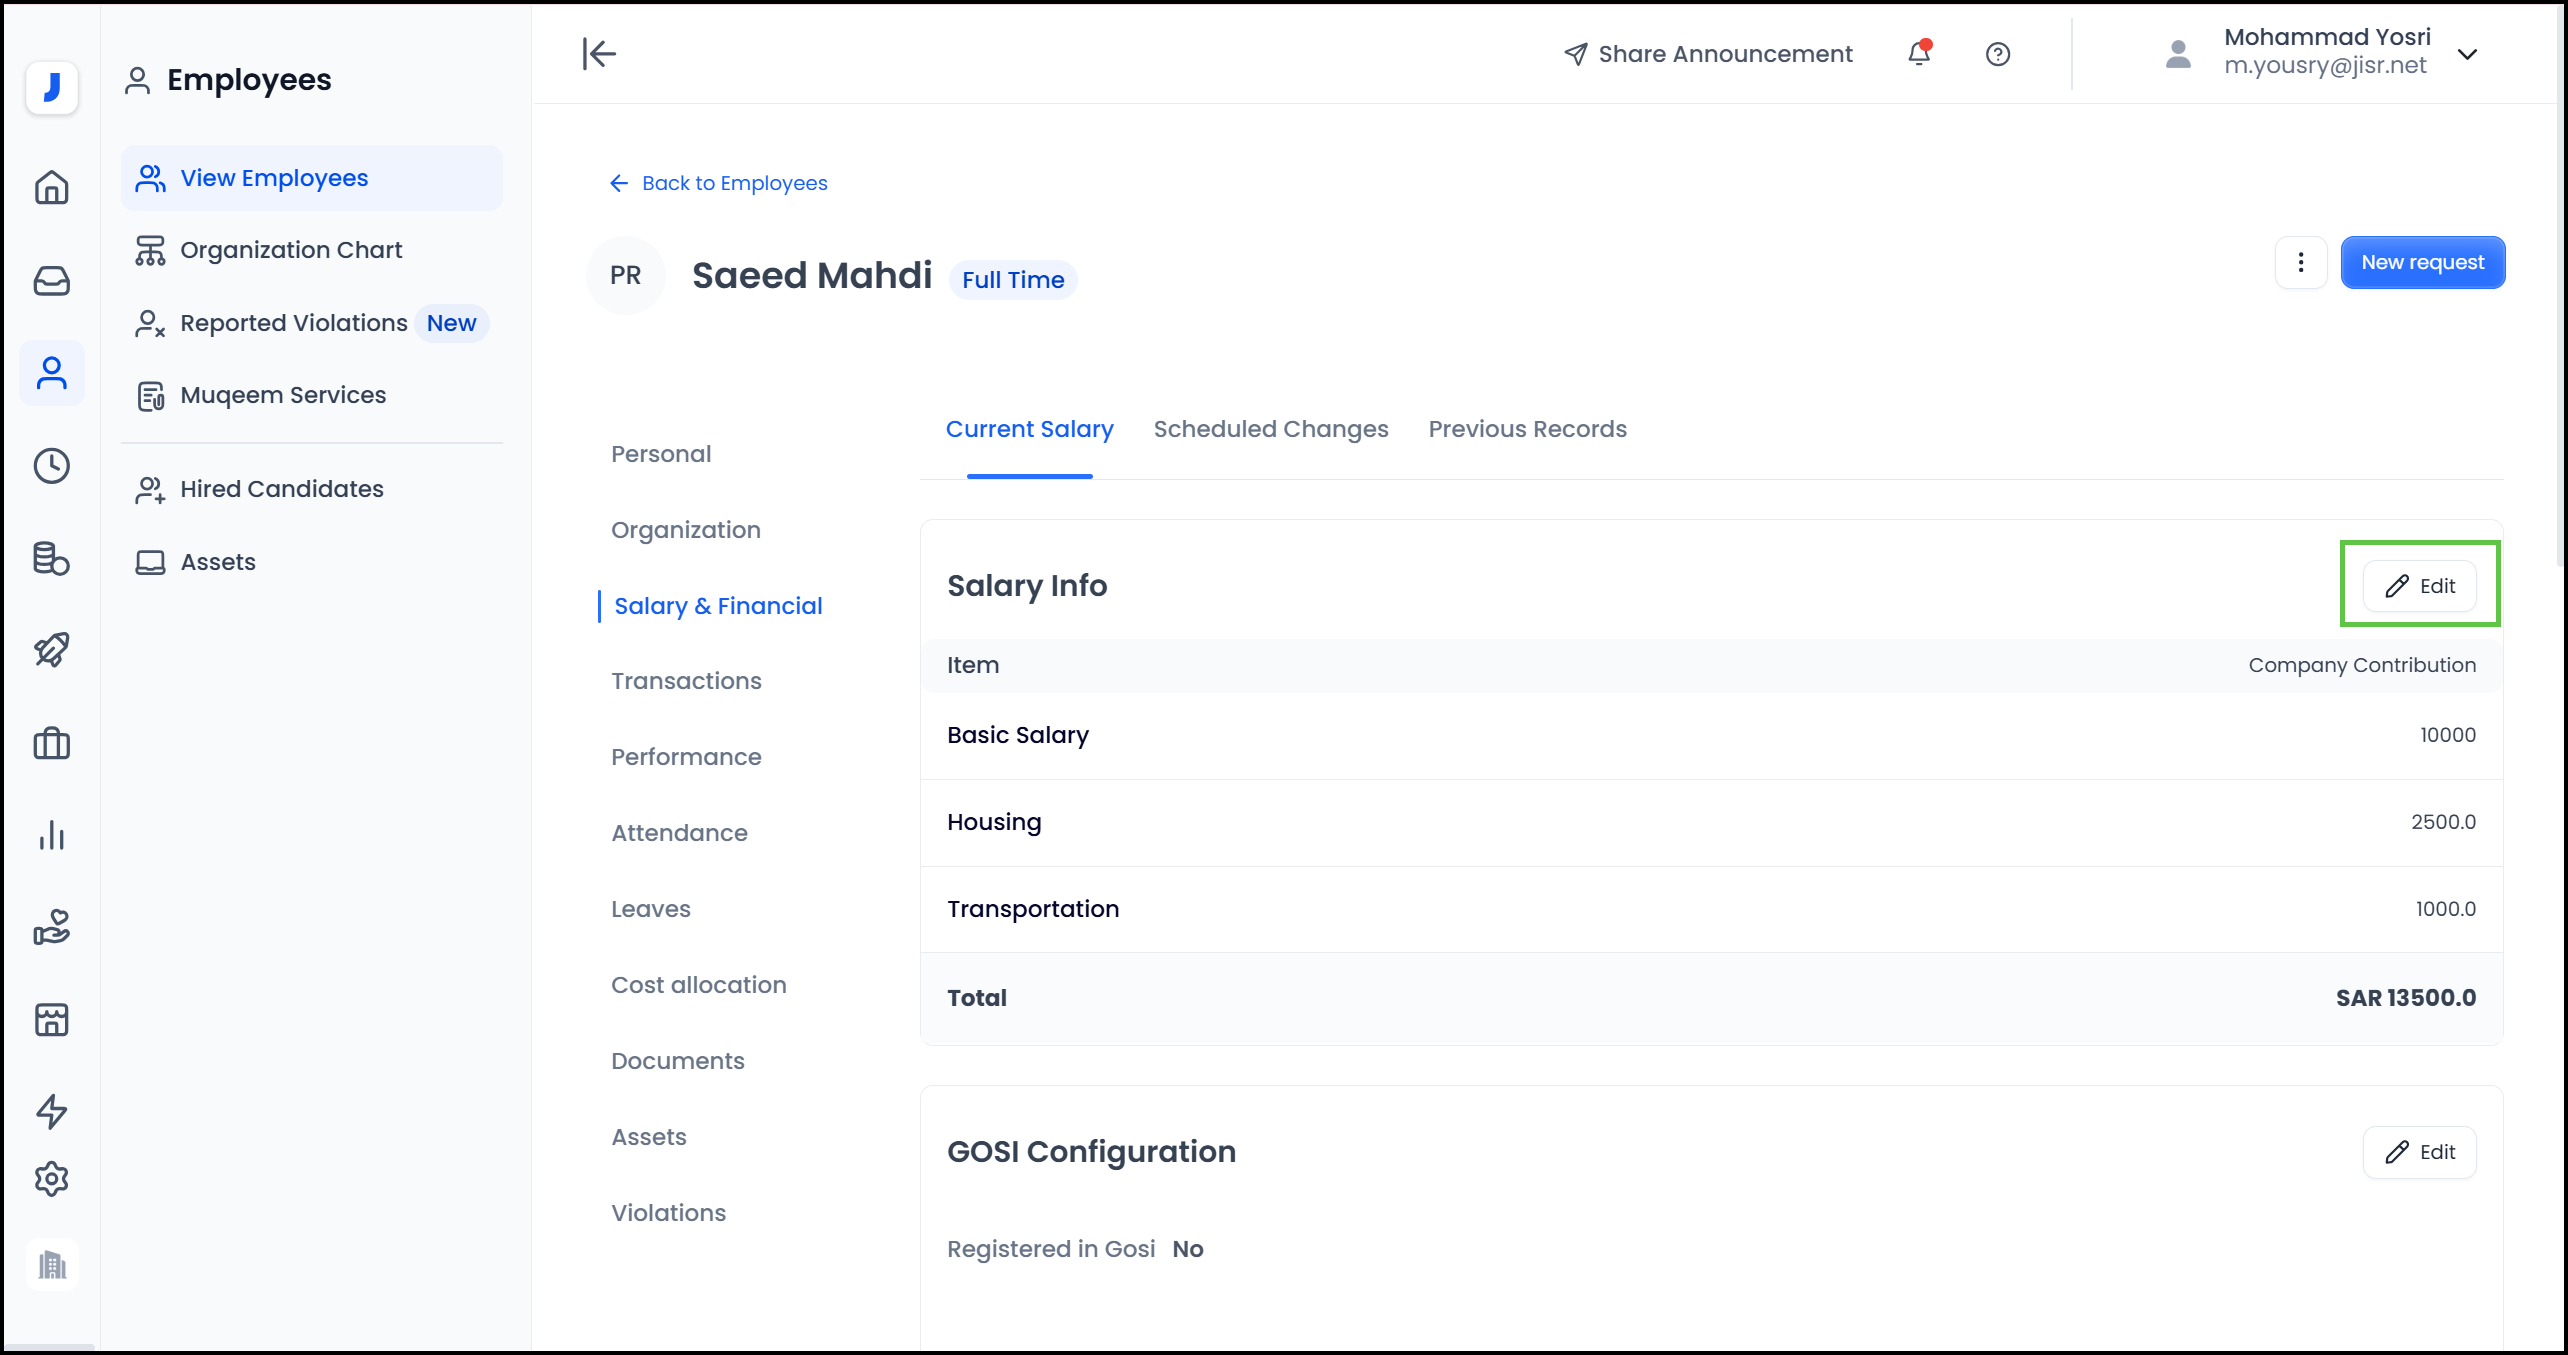The image size is (2568, 1355).
Task: Switch to Previous Records tab
Action: point(1526,429)
